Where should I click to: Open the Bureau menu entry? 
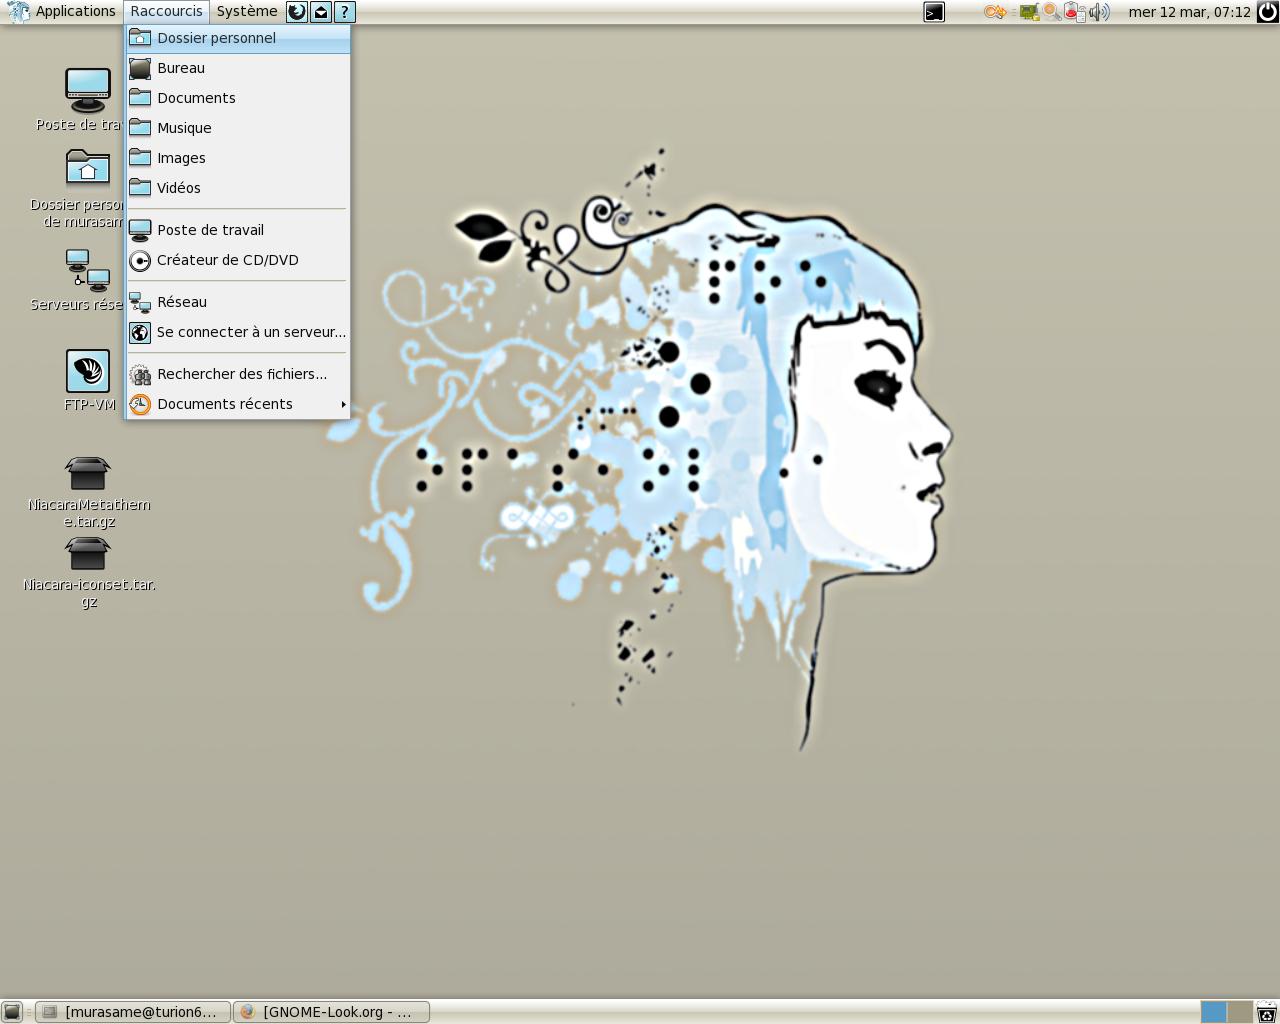238,68
